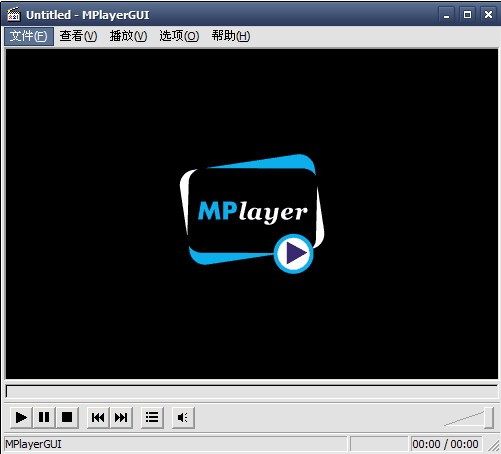
Task: Start playback with the Play button
Action: [21, 417]
